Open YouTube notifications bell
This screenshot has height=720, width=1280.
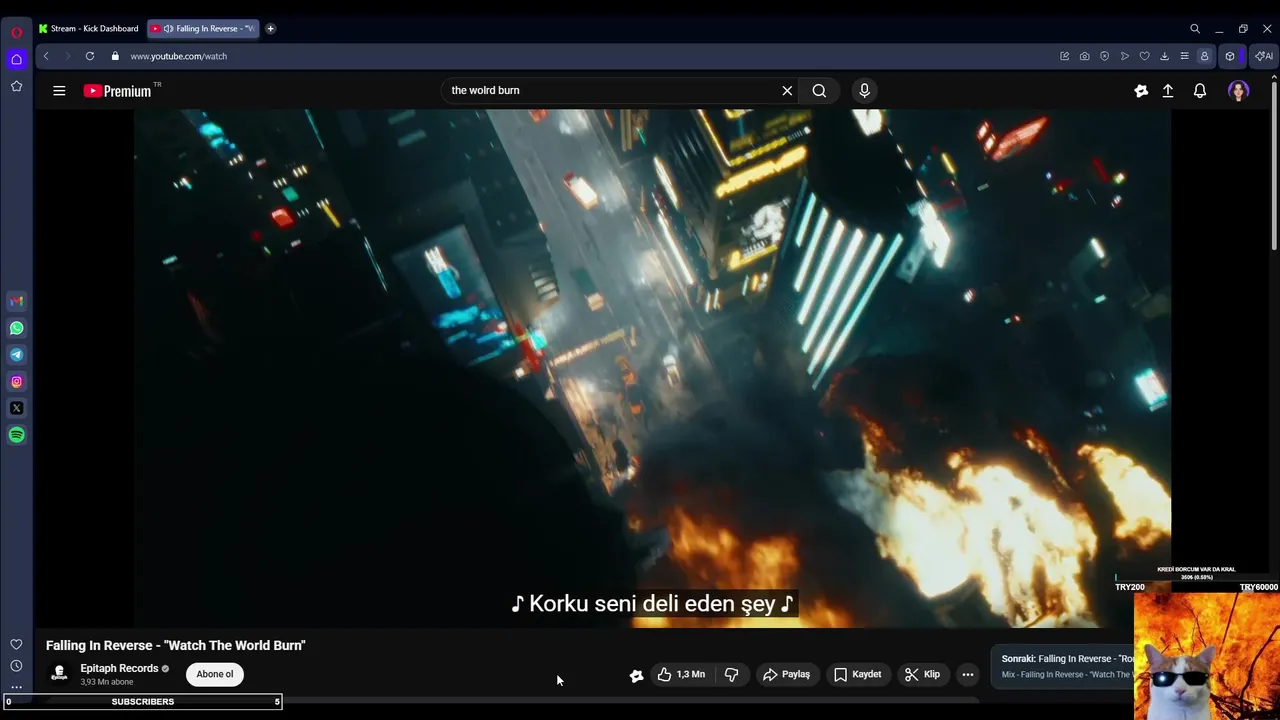click(1200, 90)
